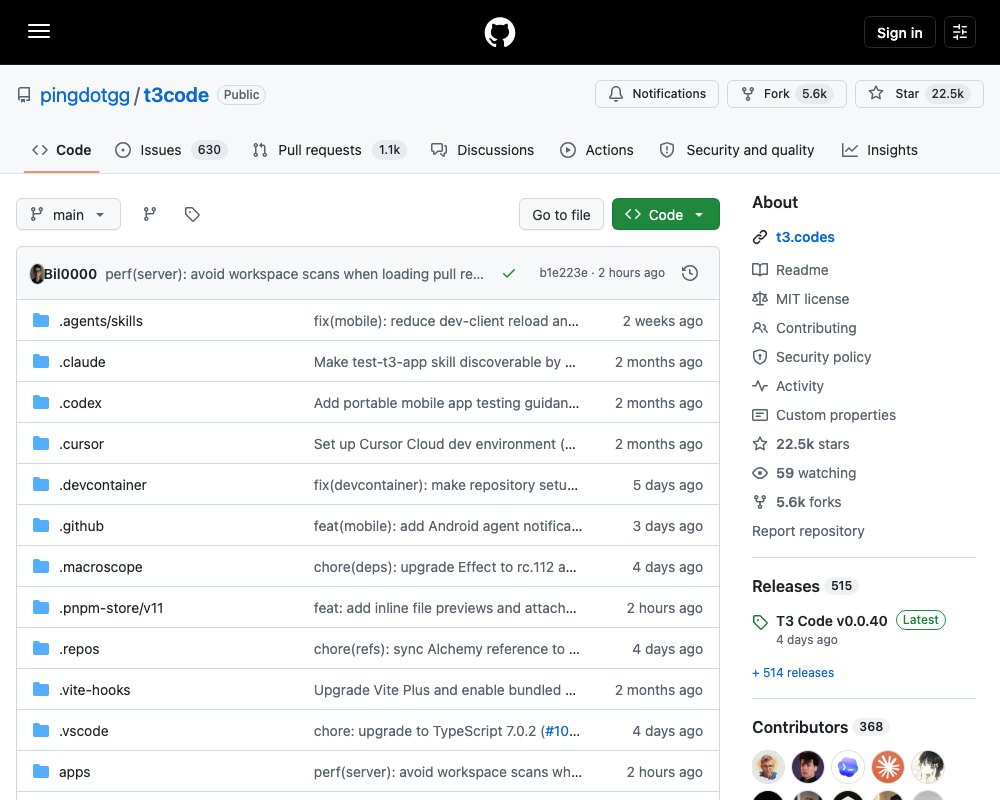1000x800 pixels.
Task: Open the Actions tab
Action: (x=597, y=150)
